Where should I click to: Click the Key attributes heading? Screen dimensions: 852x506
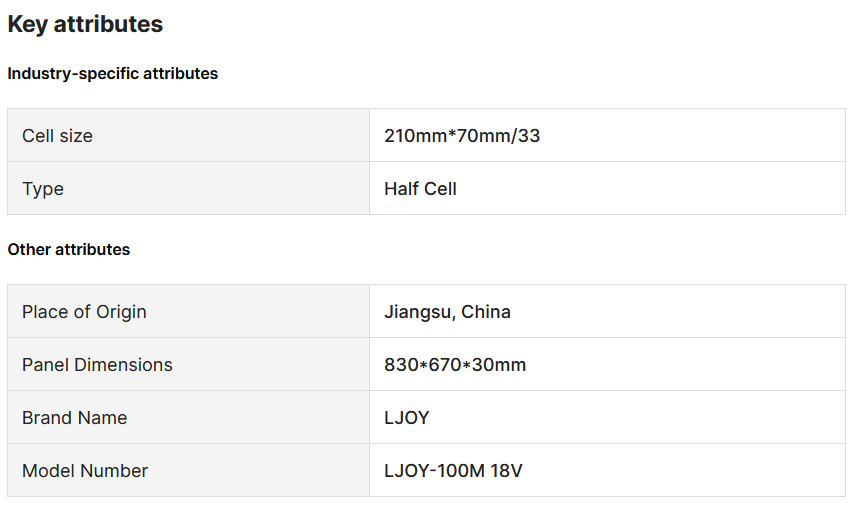85,24
